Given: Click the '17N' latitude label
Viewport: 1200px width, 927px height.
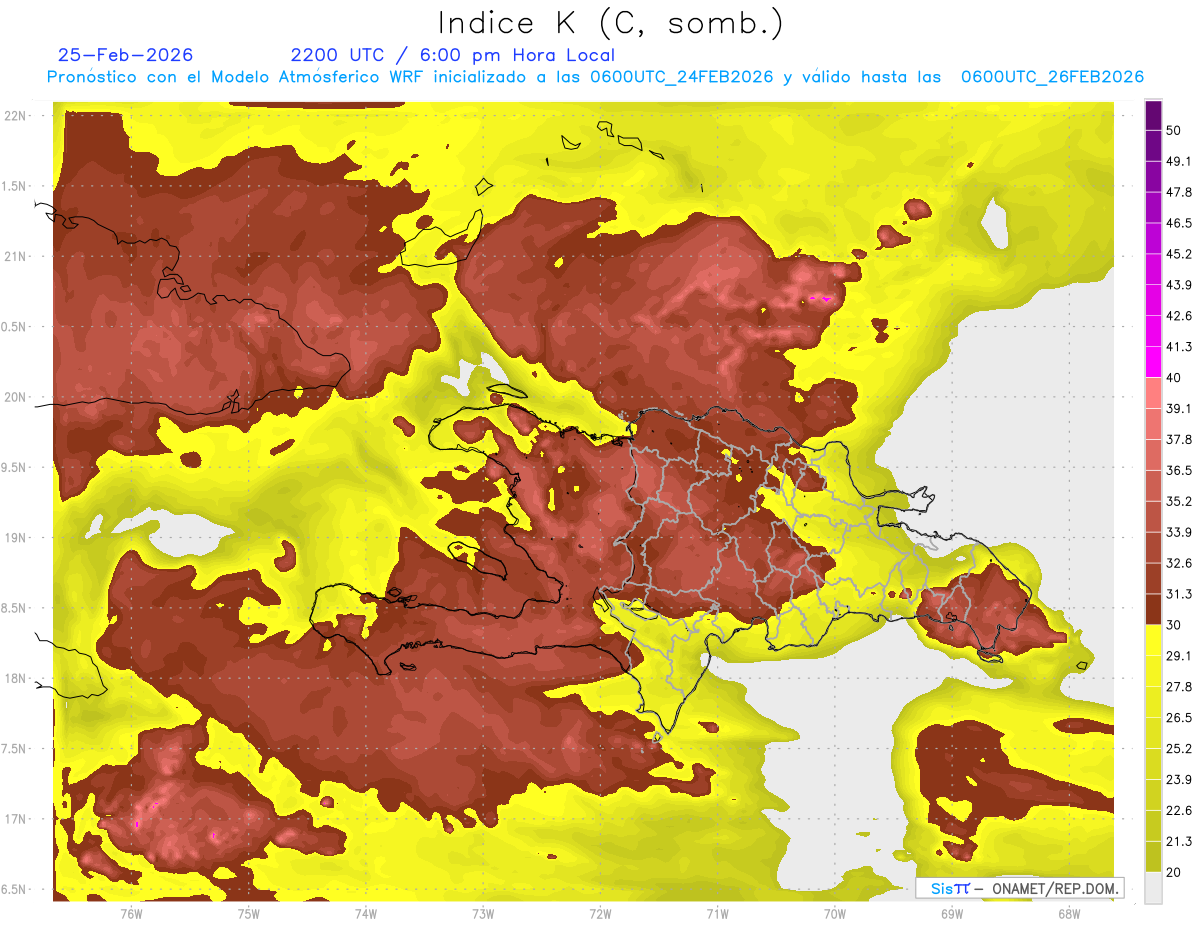Looking at the screenshot, I should (17, 819).
